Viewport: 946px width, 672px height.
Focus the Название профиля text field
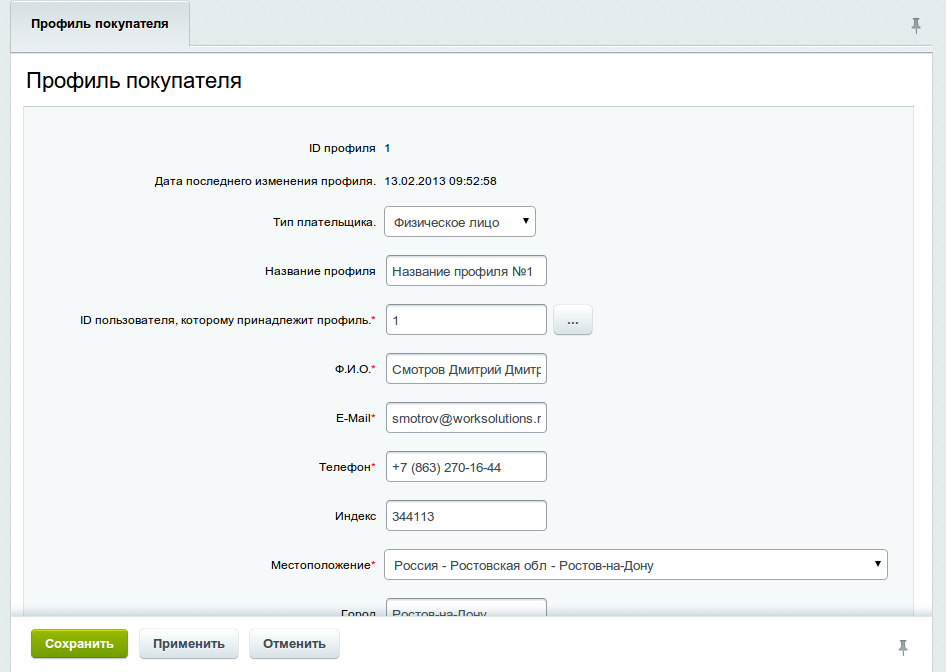466,271
